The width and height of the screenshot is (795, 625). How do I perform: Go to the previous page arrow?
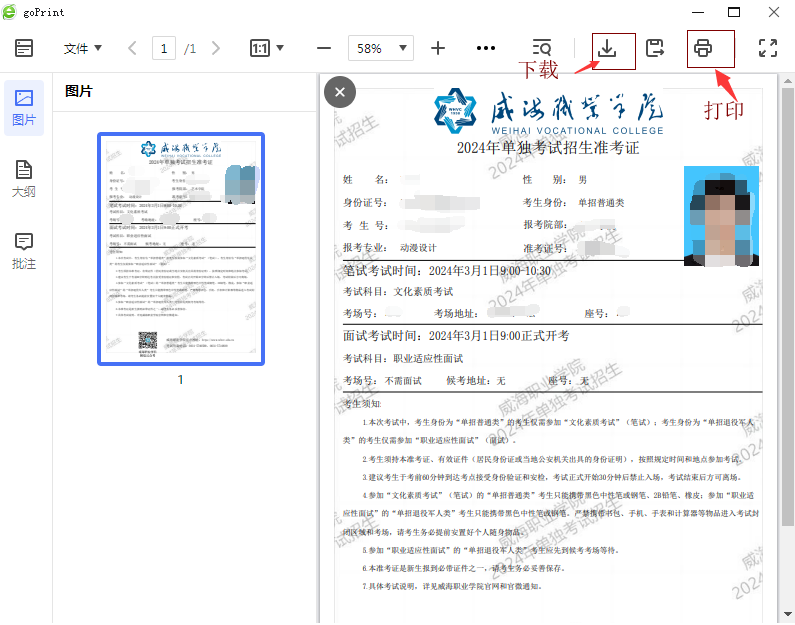pyautogui.click(x=132, y=48)
